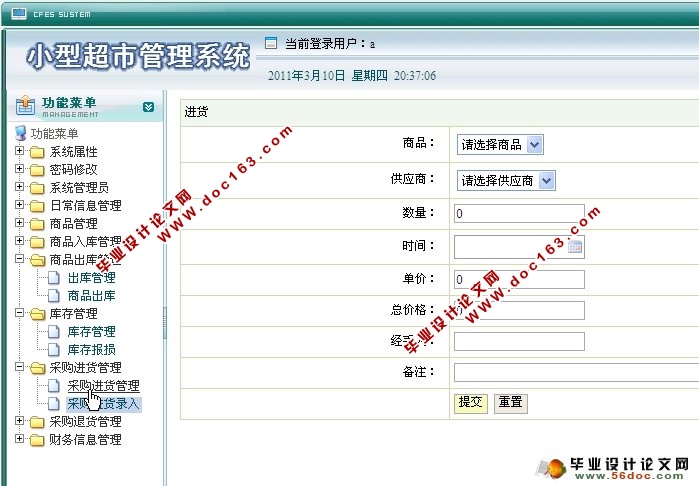Click the folder icon of 商品入库管理
Screen dimensions: 699x486
pos(37,242)
